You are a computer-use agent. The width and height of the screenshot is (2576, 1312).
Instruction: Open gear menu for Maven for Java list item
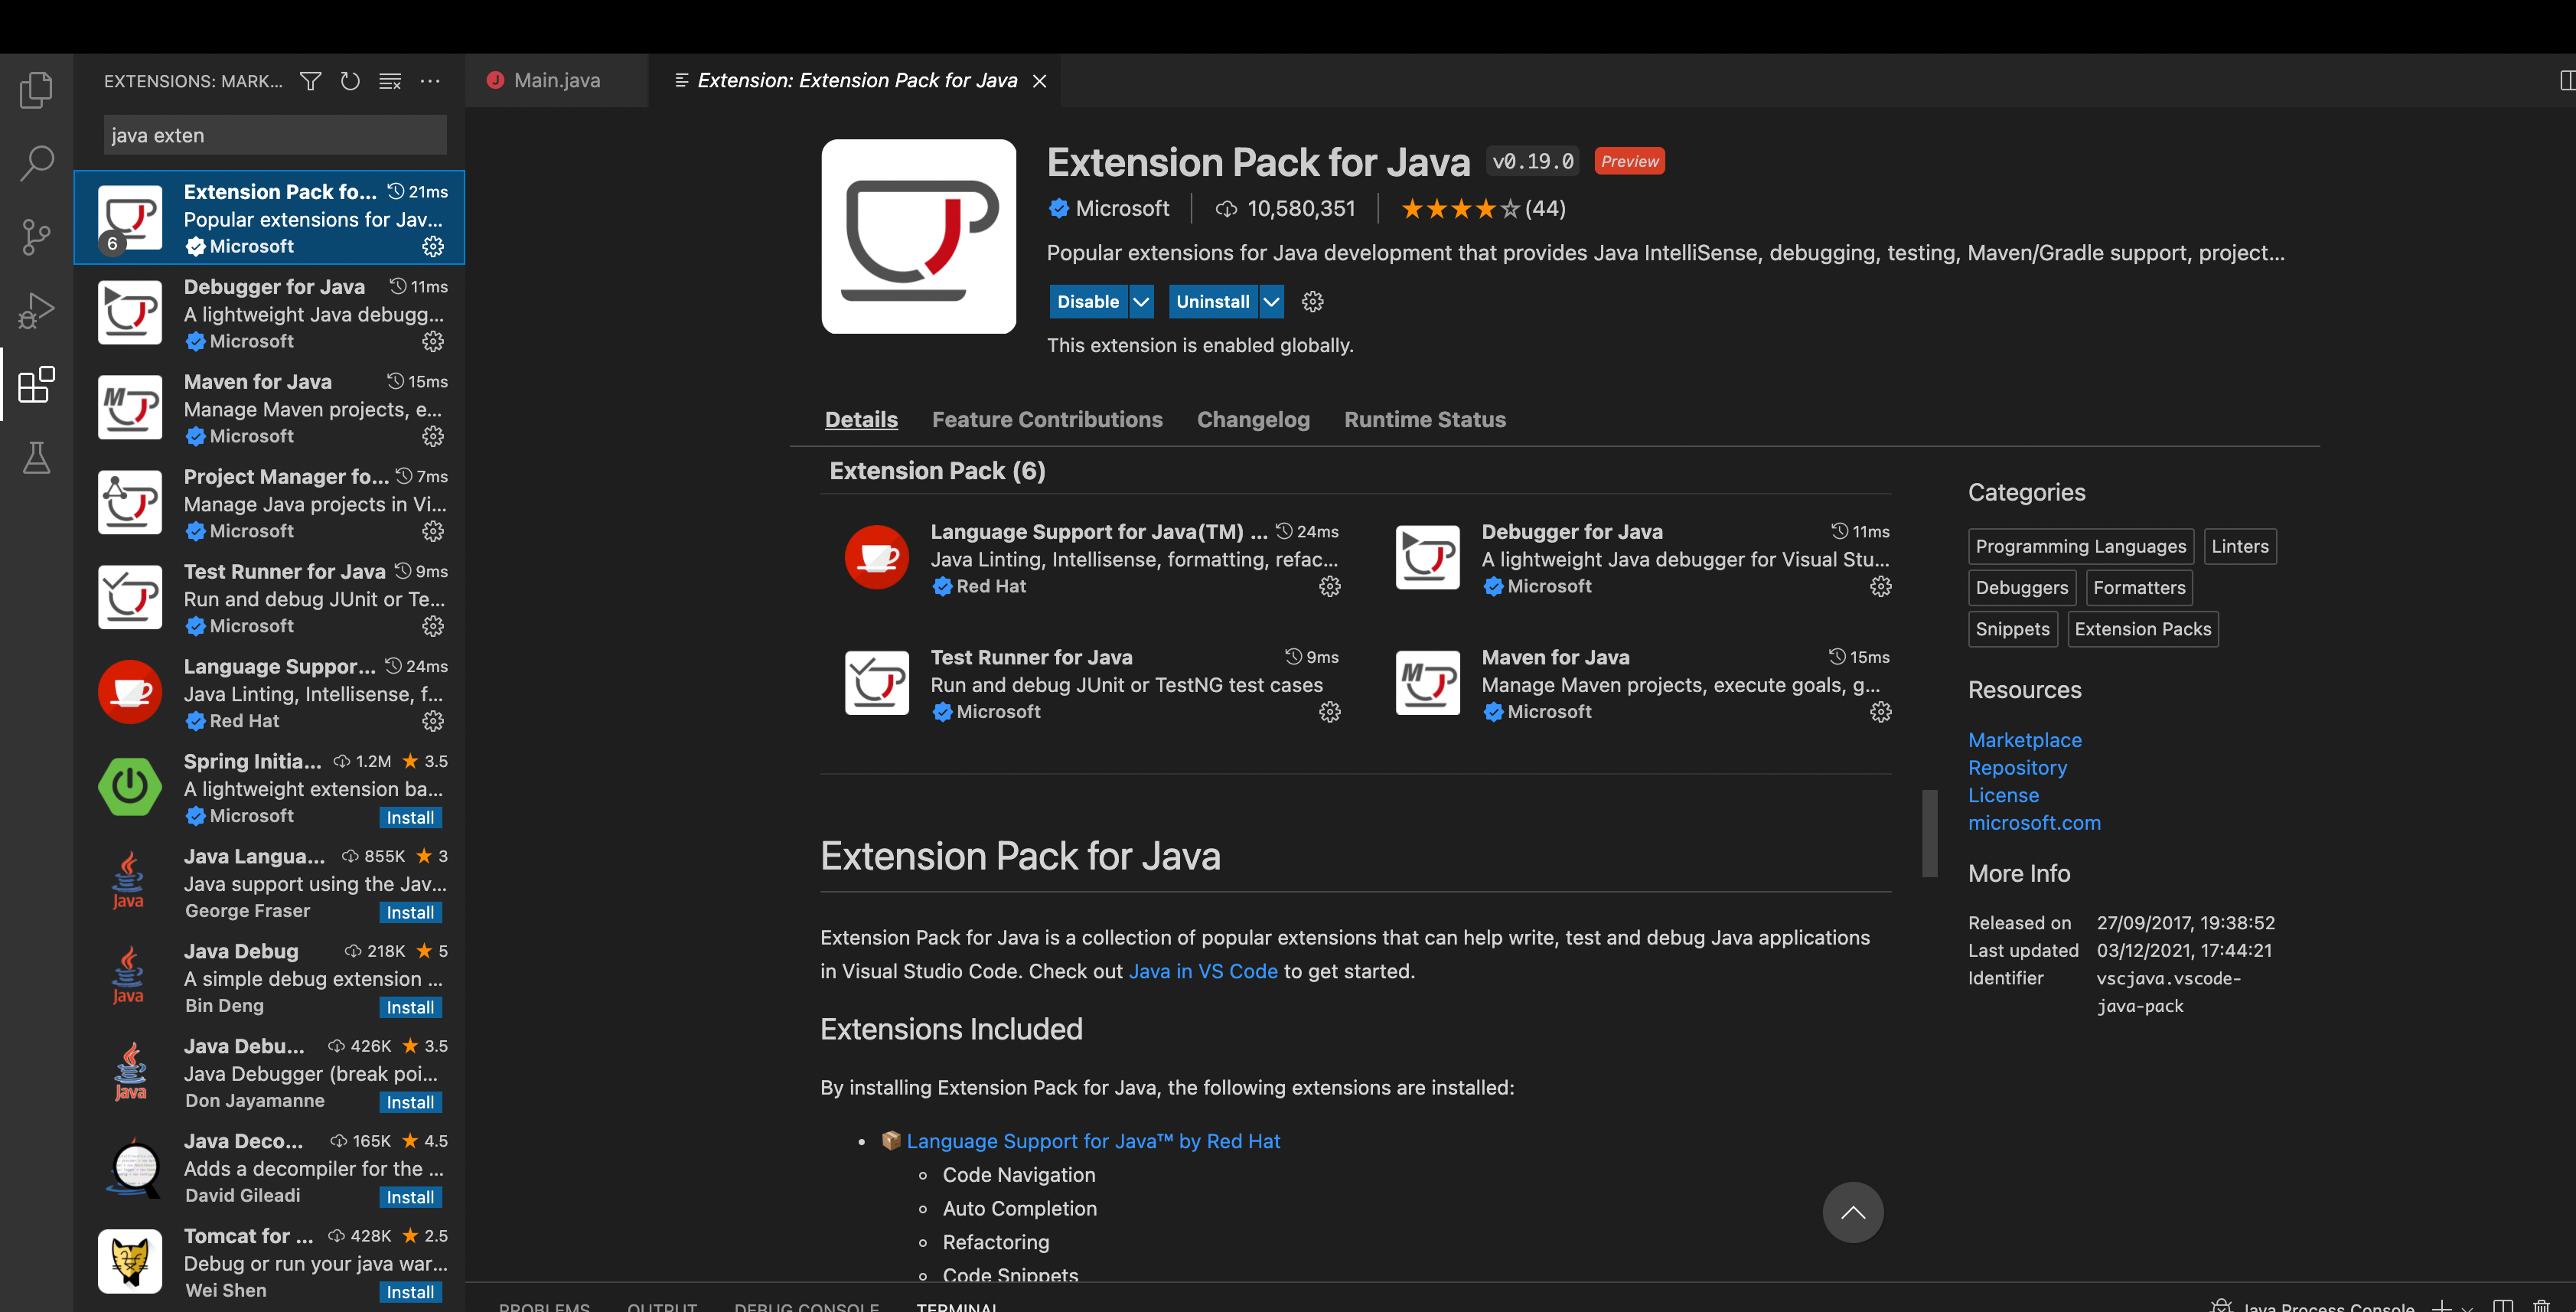click(x=433, y=436)
